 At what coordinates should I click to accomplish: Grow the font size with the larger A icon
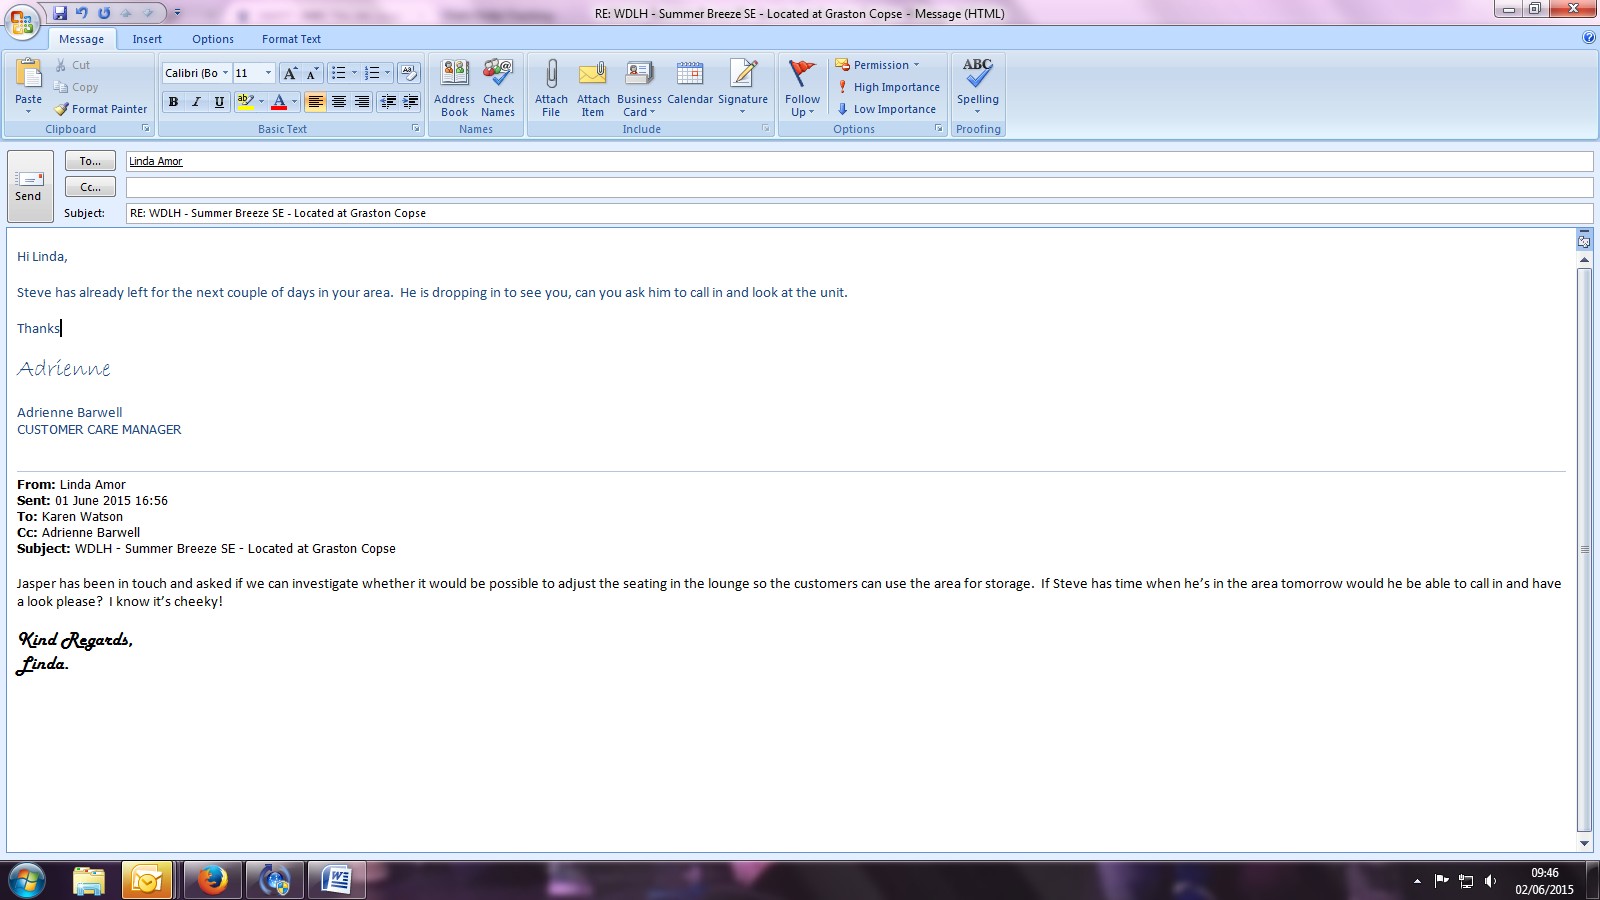pyautogui.click(x=290, y=73)
